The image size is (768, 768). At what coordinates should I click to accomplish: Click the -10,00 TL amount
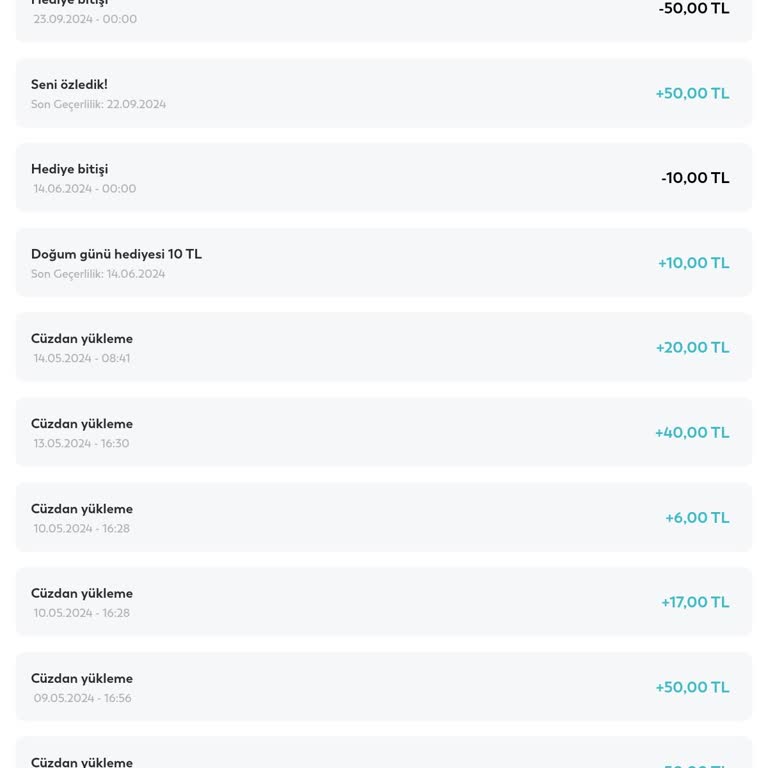(695, 178)
